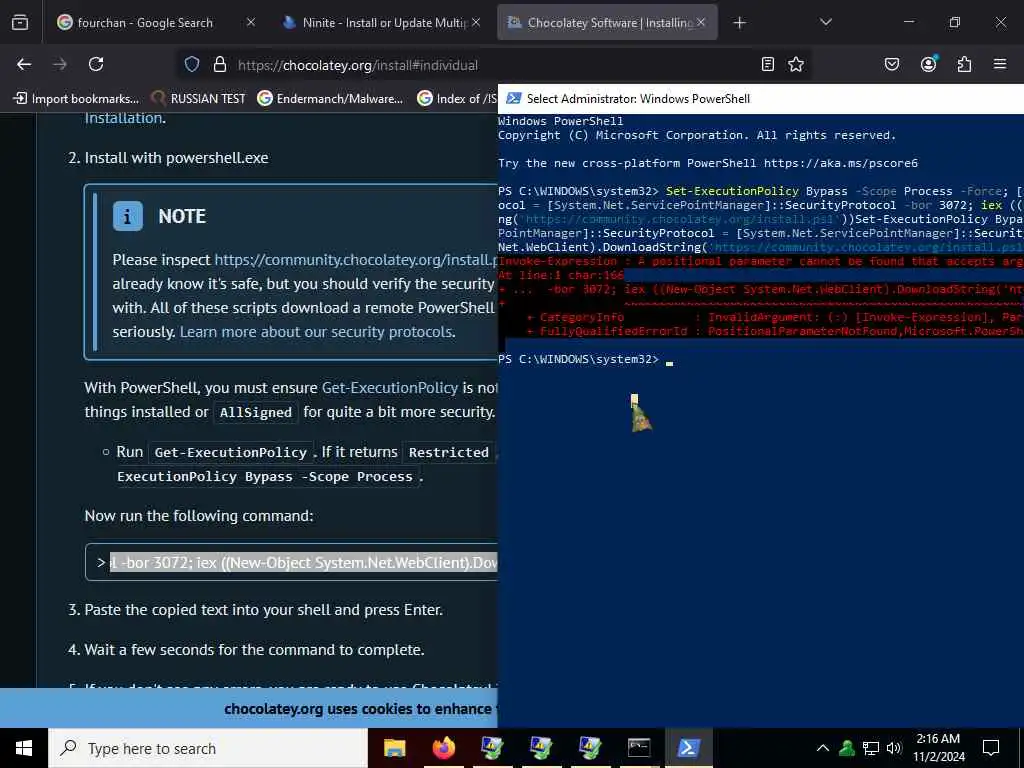1024x768 pixels.
Task: Click the install command code box
Action: [x=291, y=562]
